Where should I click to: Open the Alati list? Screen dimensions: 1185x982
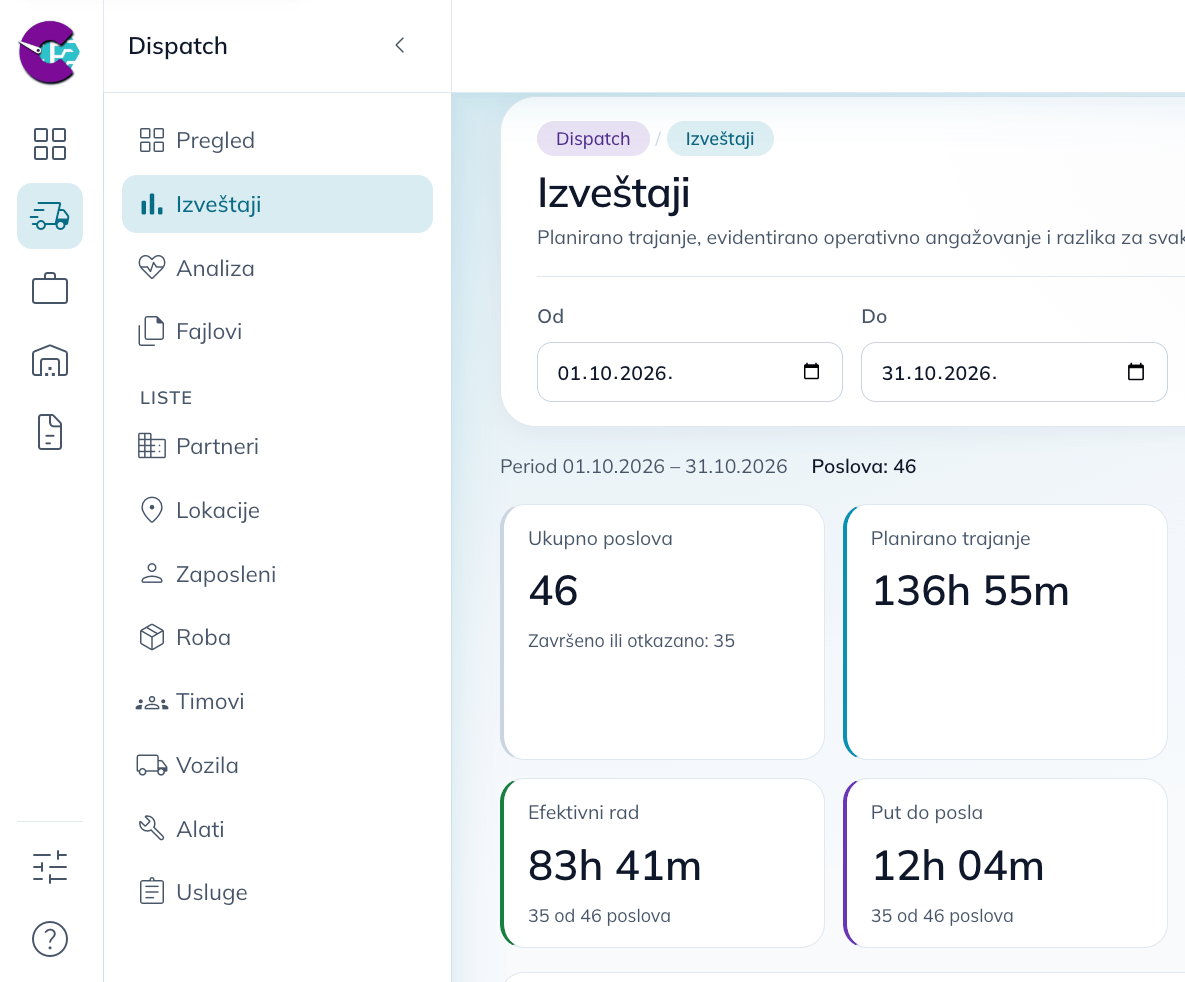point(277,829)
